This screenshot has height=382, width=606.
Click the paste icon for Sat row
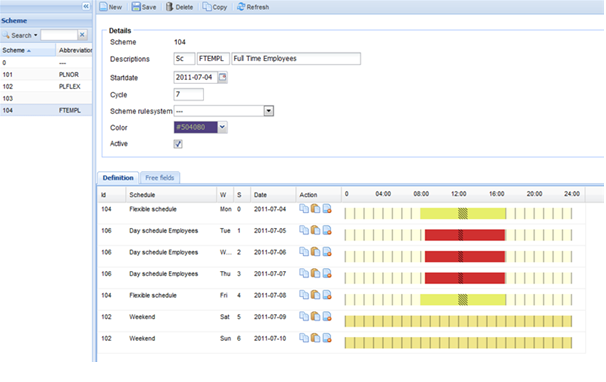315,316
